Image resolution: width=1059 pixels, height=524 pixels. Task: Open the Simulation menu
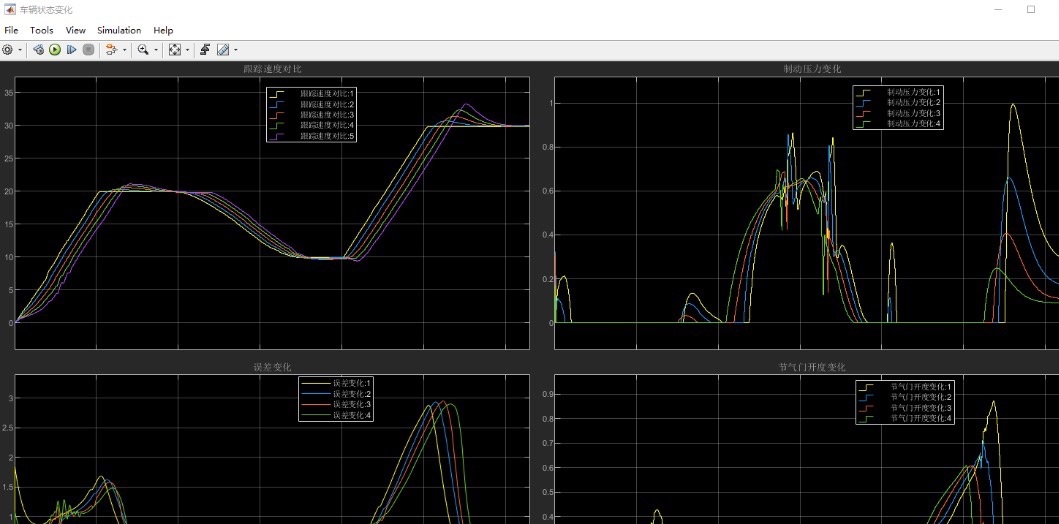pos(119,30)
